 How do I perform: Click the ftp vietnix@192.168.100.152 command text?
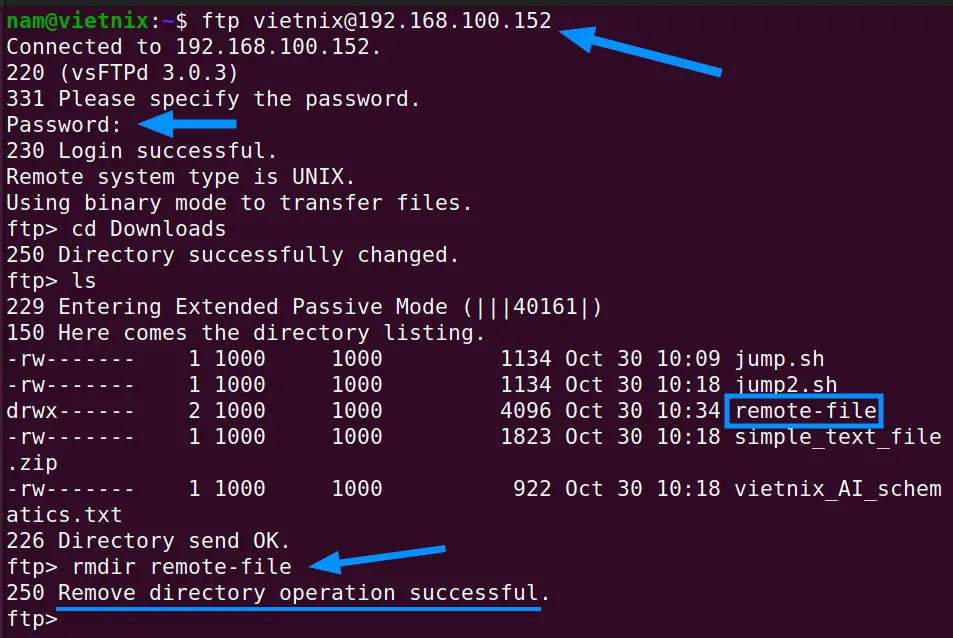tap(376, 21)
